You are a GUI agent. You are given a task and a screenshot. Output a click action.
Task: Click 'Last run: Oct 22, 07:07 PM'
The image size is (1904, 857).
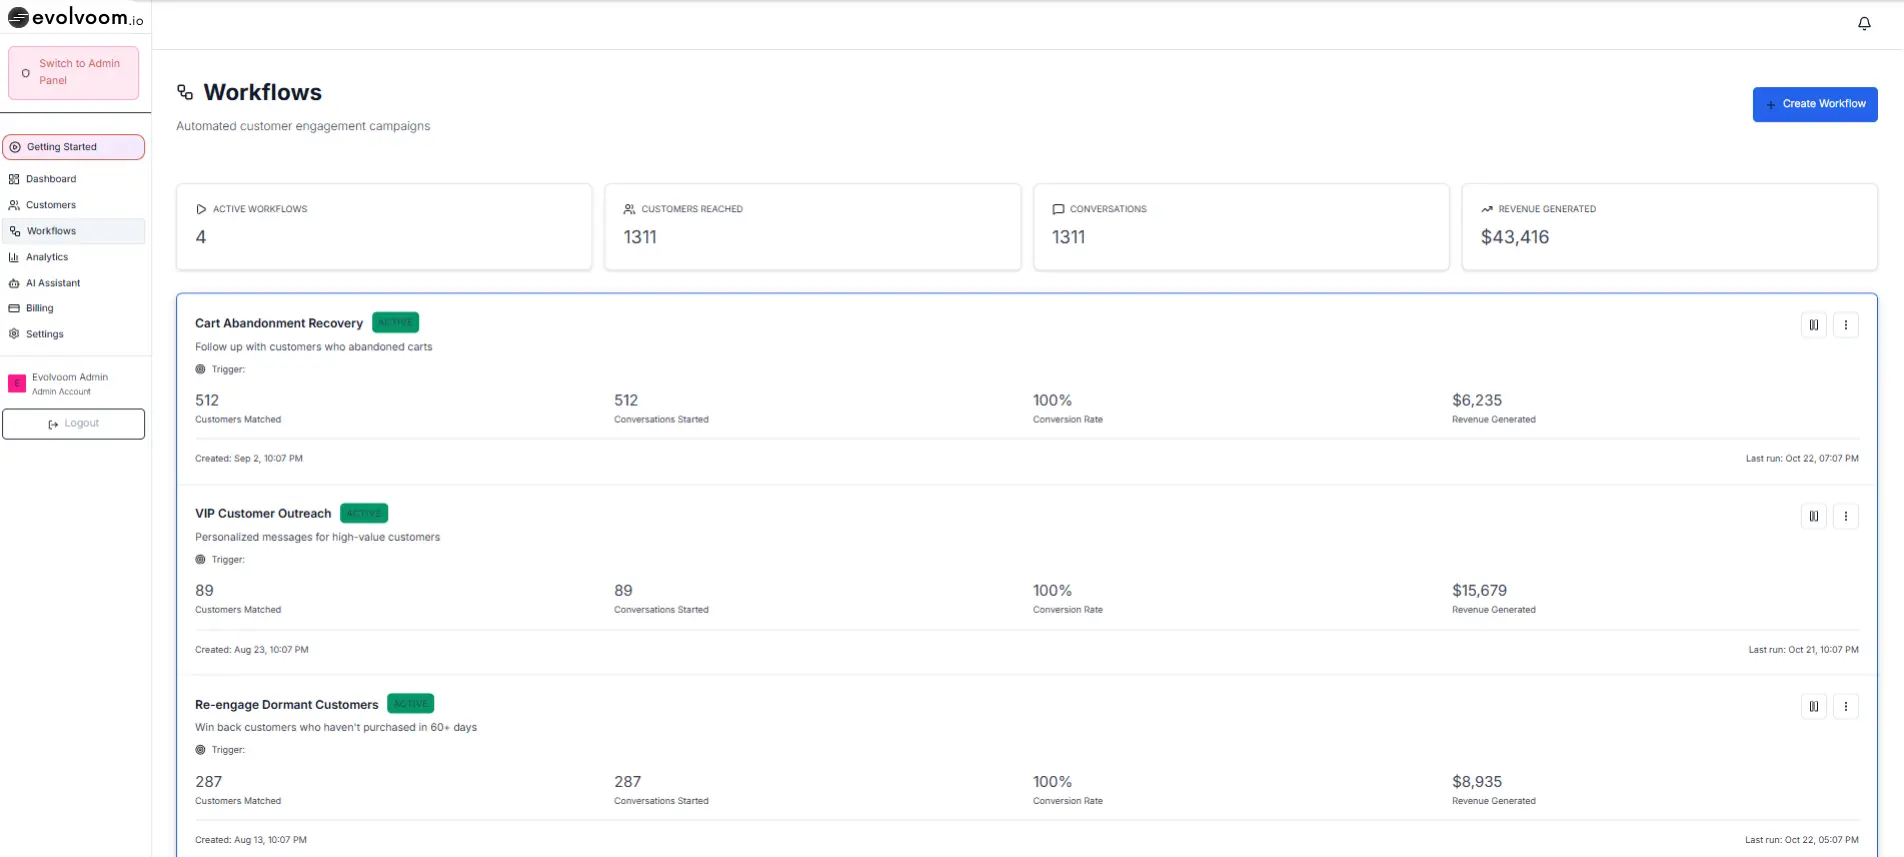(1802, 459)
